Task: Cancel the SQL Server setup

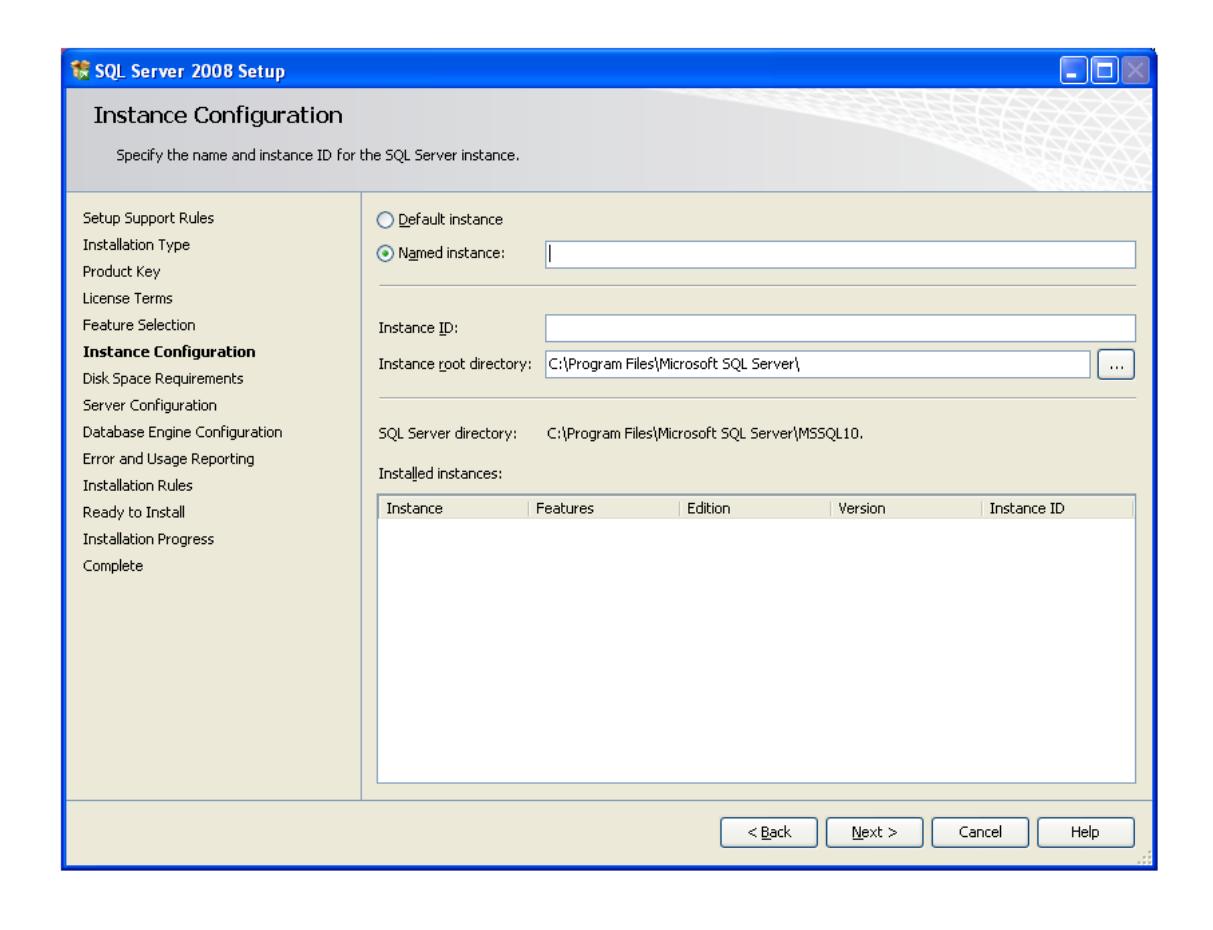Action: point(979,832)
